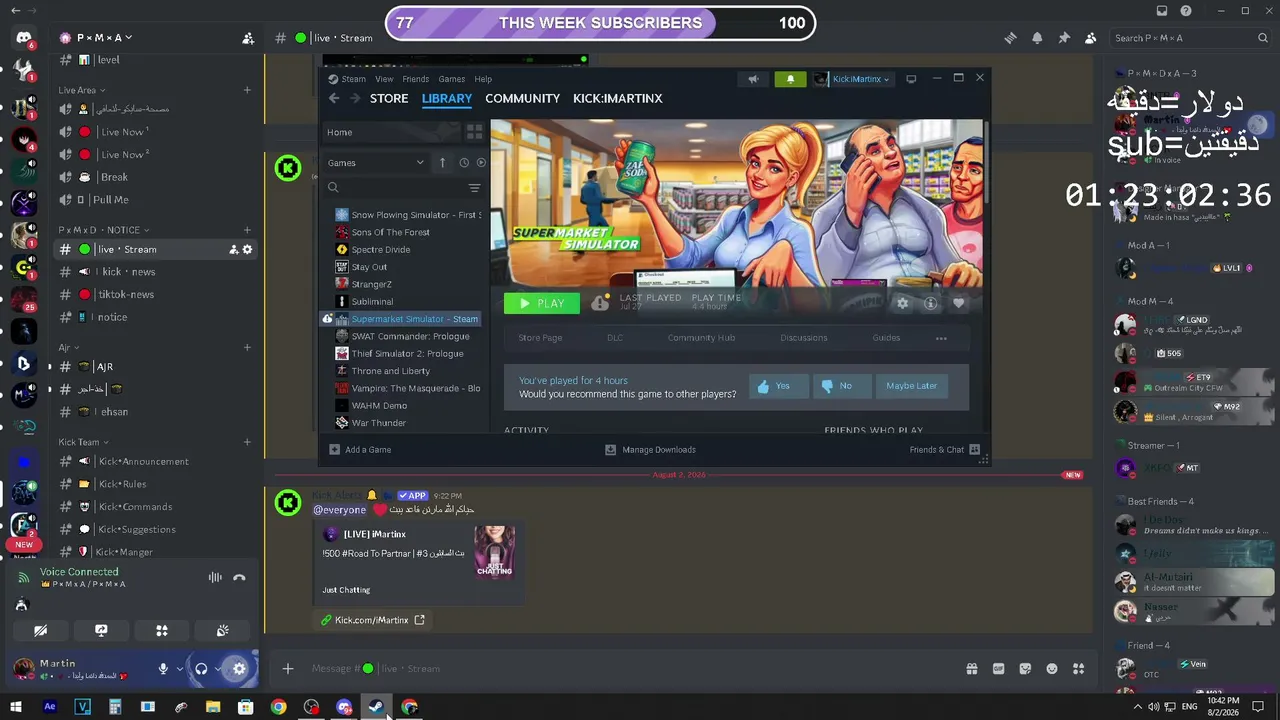The width and height of the screenshot is (1280, 720).
Task: Open the GIF picker in message bar
Action: pyautogui.click(x=998, y=669)
